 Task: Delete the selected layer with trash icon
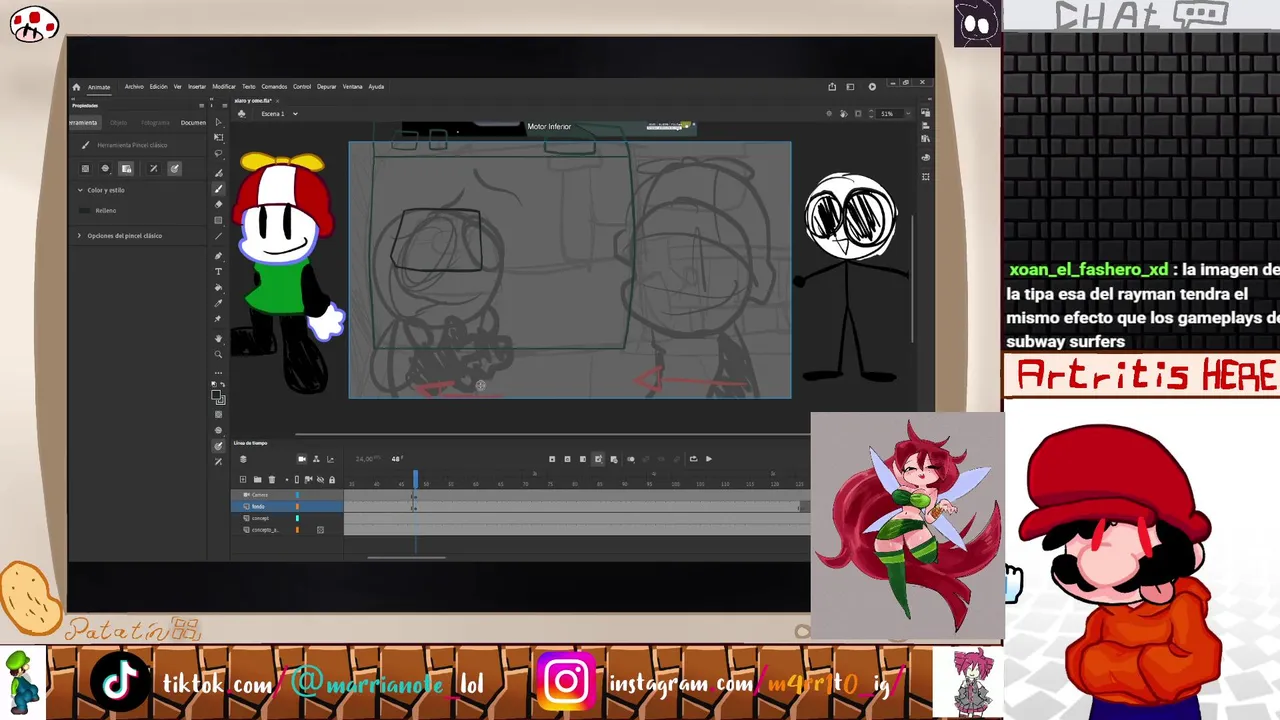coord(272,480)
